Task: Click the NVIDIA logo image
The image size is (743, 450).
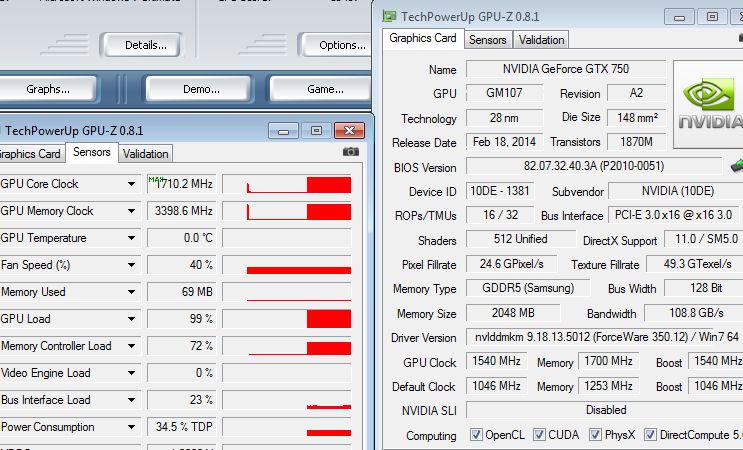Action: (x=708, y=106)
